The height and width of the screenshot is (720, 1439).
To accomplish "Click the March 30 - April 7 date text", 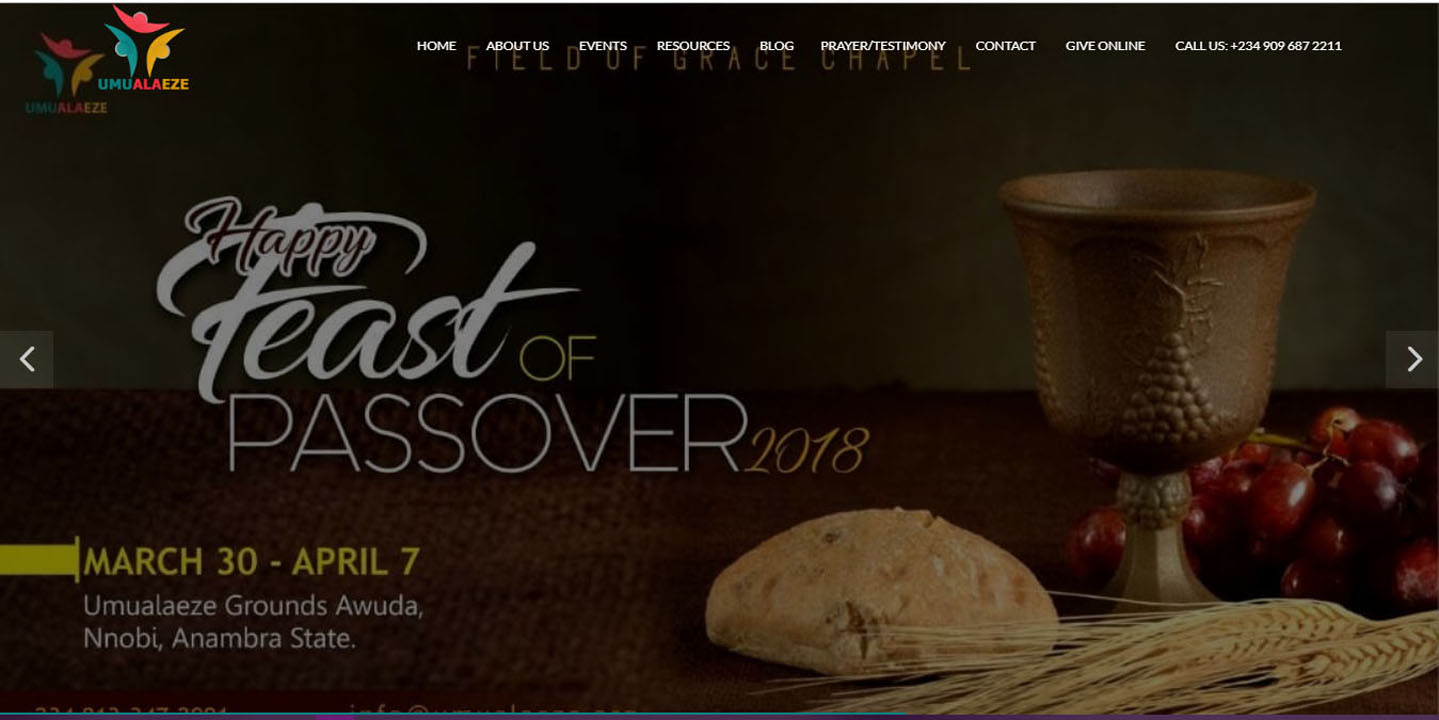I will (x=251, y=561).
